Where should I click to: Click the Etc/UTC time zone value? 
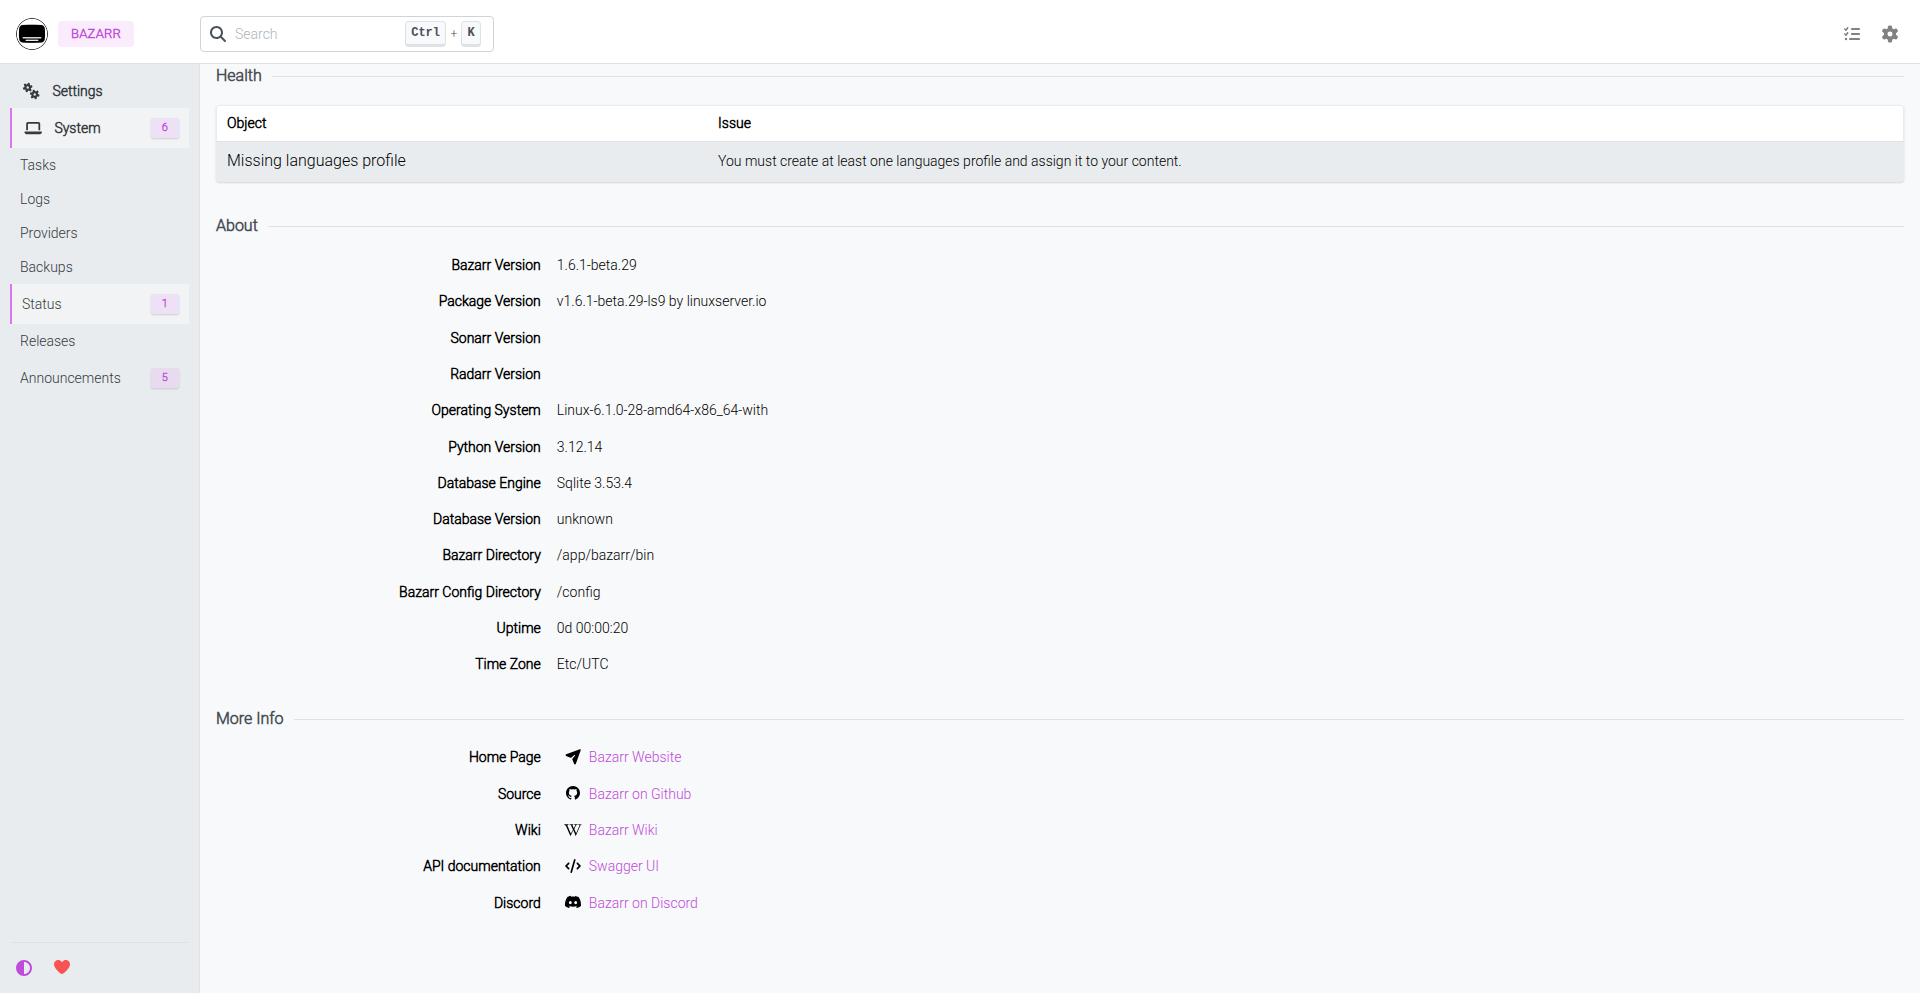click(x=583, y=664)
